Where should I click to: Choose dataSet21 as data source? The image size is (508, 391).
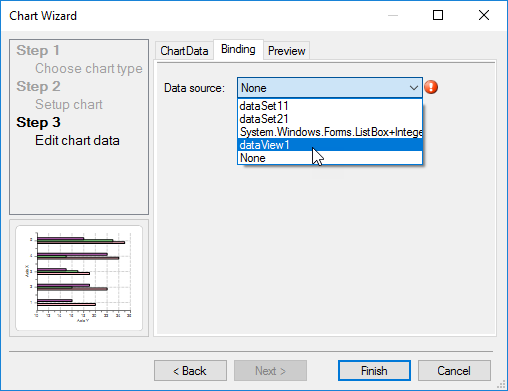[330, 119]
